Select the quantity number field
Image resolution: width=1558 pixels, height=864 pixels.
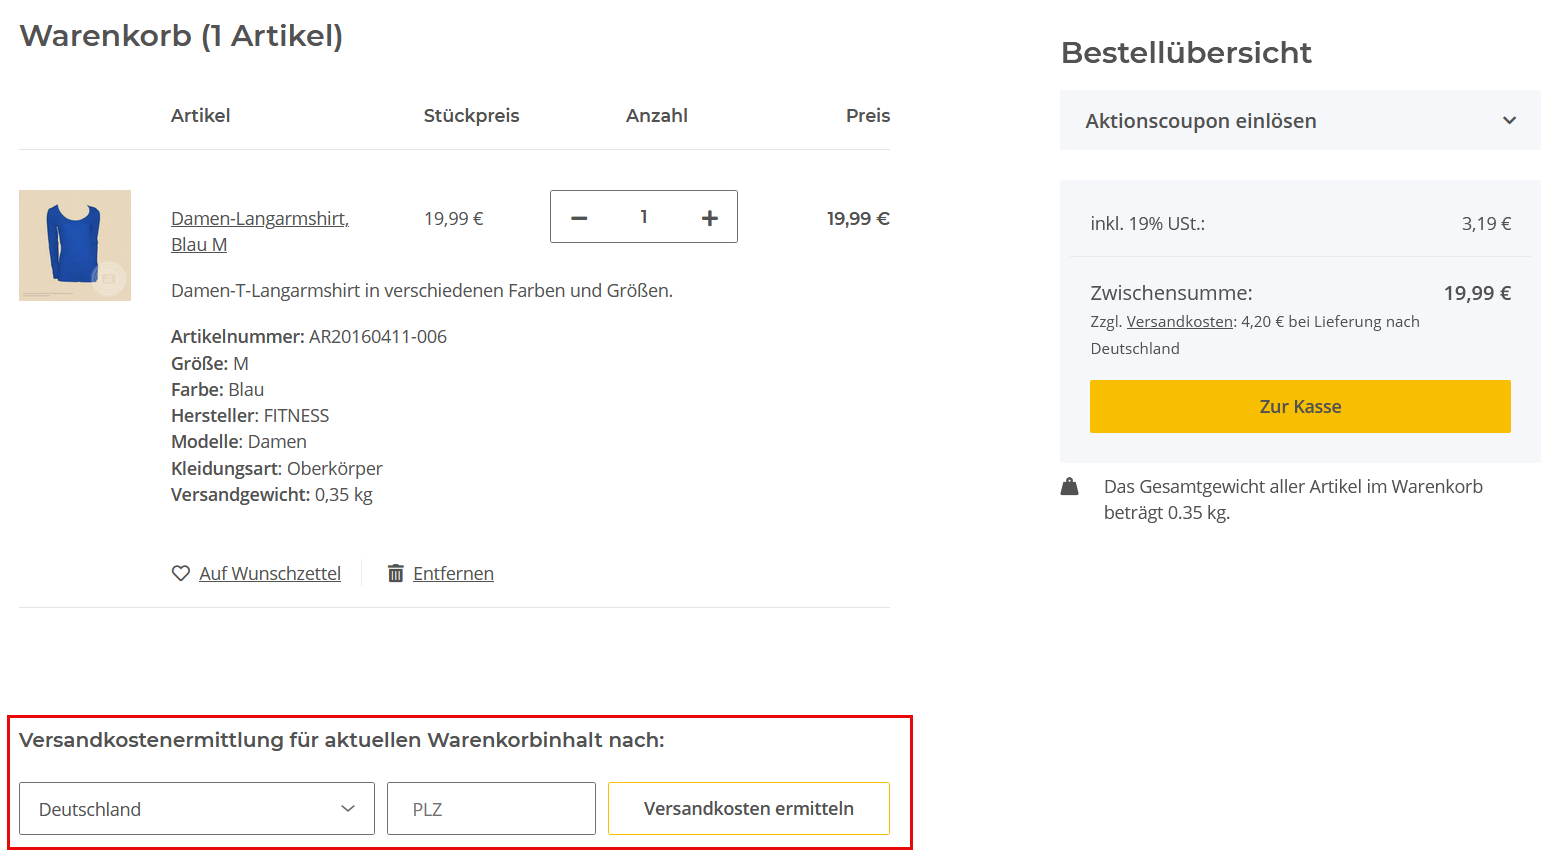coord(644,217)
